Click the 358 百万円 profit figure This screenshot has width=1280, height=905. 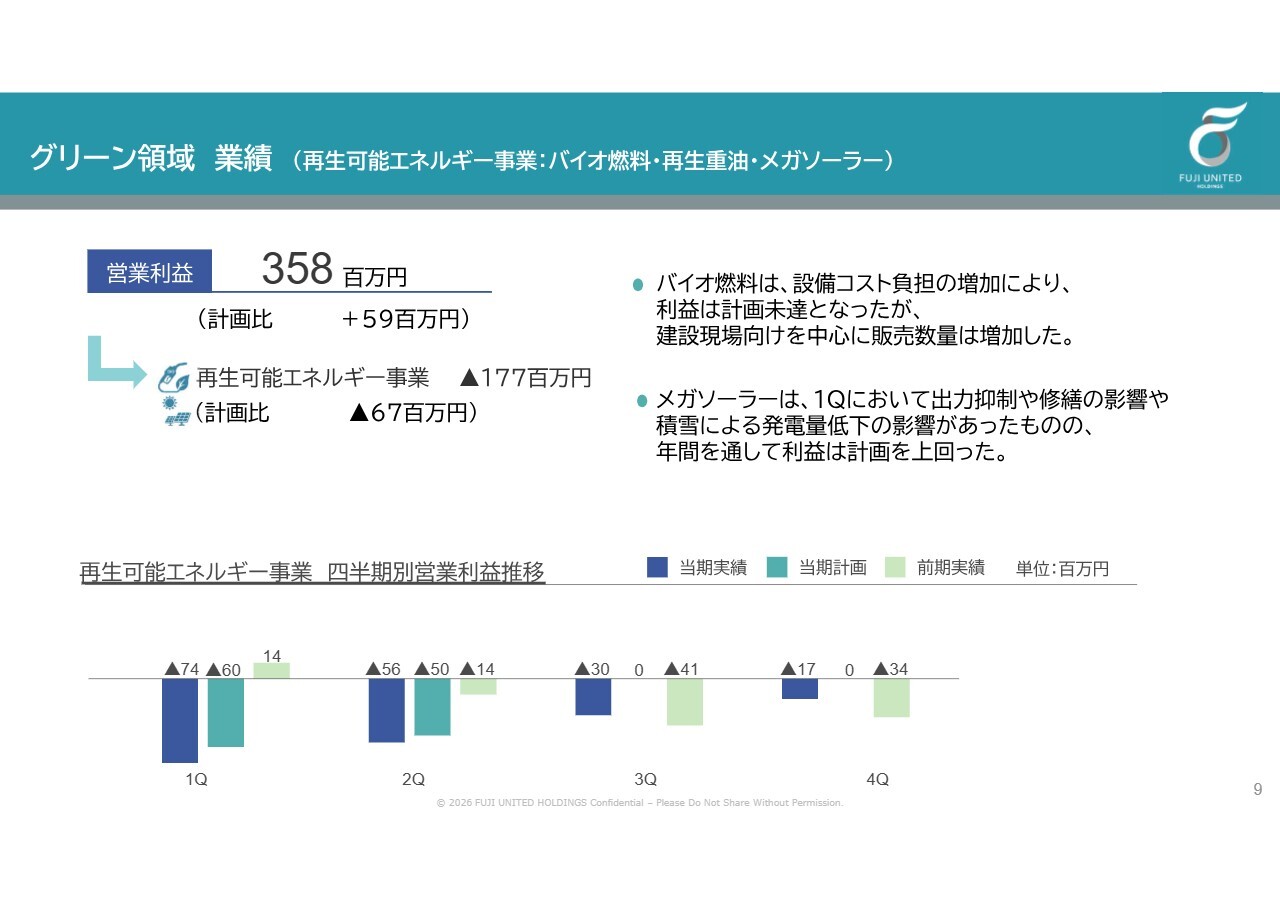click(x=335, y=269)
